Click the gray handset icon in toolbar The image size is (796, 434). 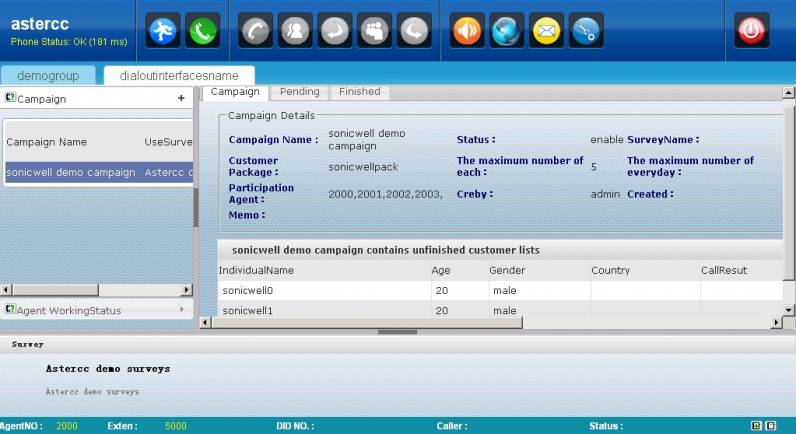point(256,31)
